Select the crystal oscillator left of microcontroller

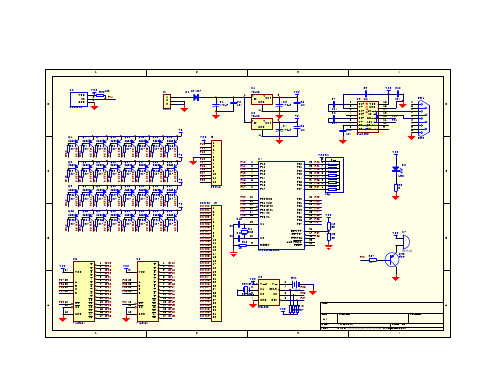(x=245, y=231)
